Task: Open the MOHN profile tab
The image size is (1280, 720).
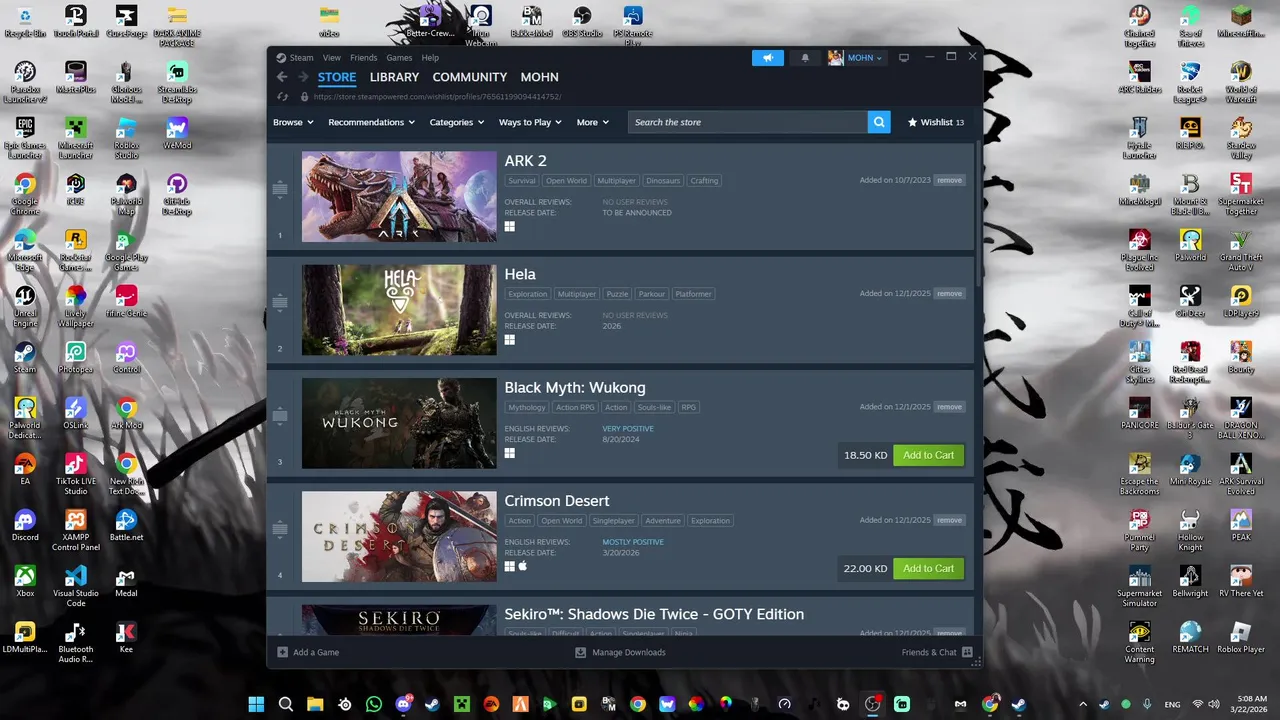Action: (x=539, y=77)
